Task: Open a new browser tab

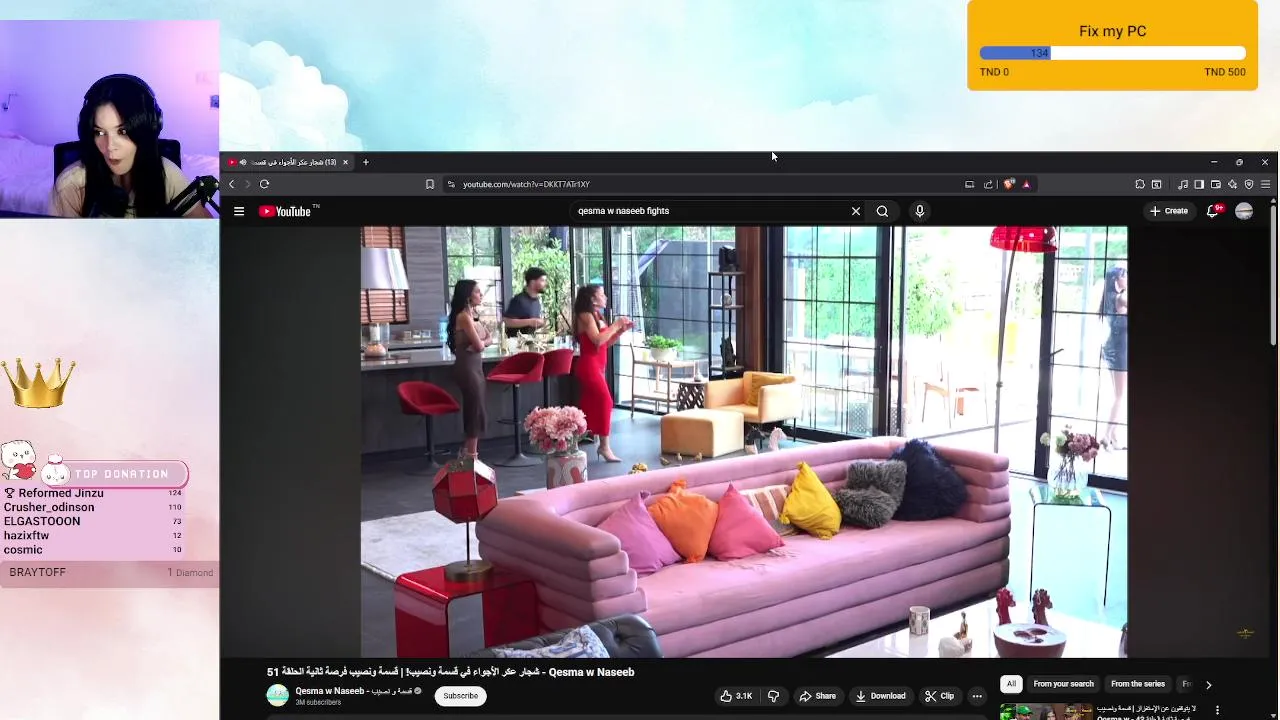Action: coord(366,162)
